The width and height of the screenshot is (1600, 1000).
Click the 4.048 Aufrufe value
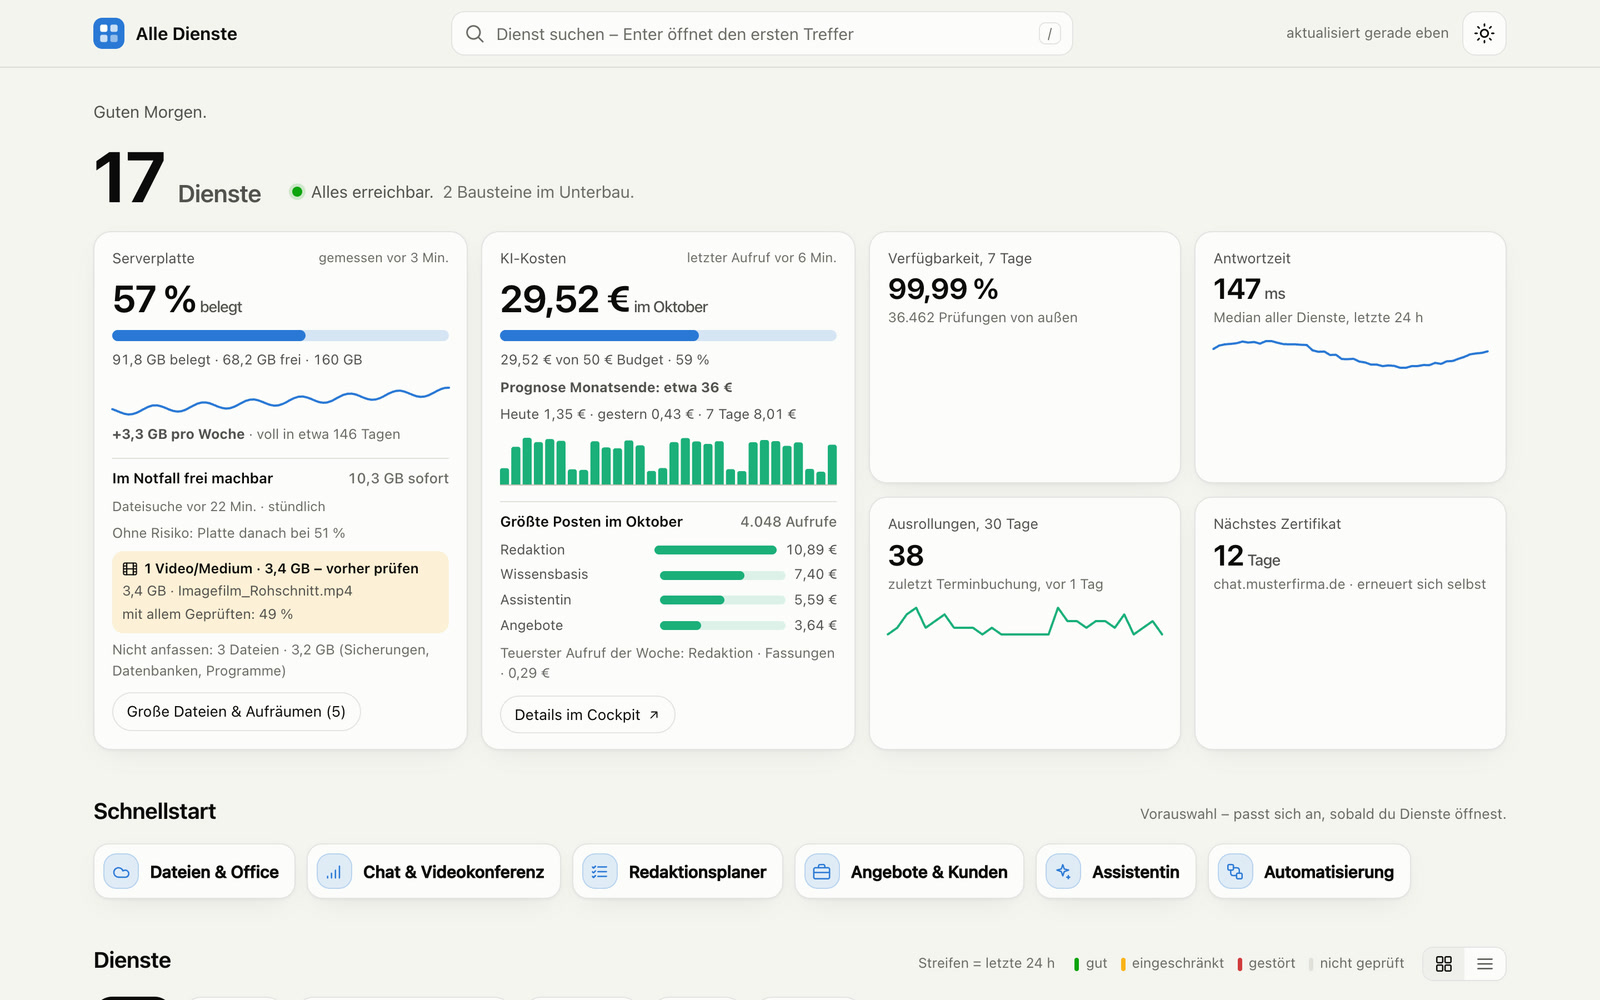click(788, 522)
